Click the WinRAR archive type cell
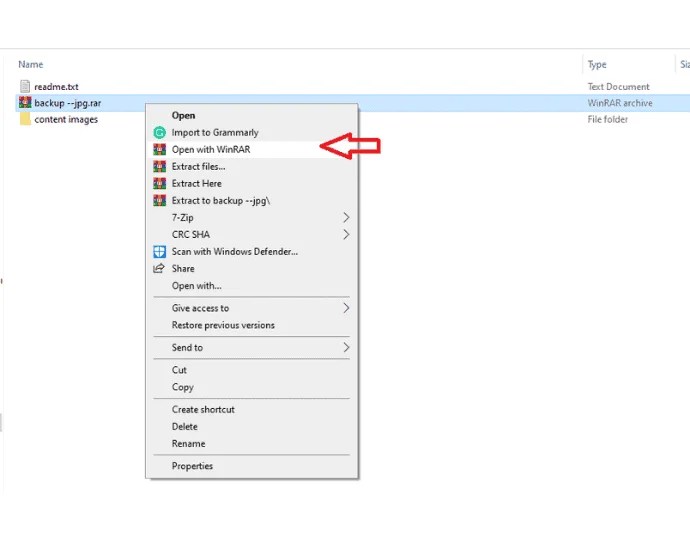690x539 pixels. (620, 103)
